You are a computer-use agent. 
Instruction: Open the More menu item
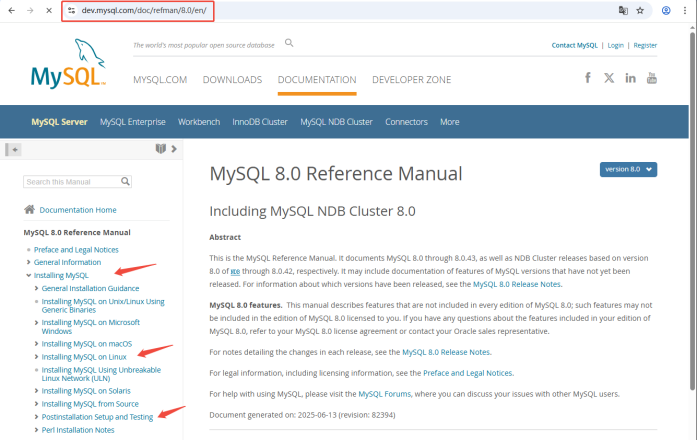449,122
